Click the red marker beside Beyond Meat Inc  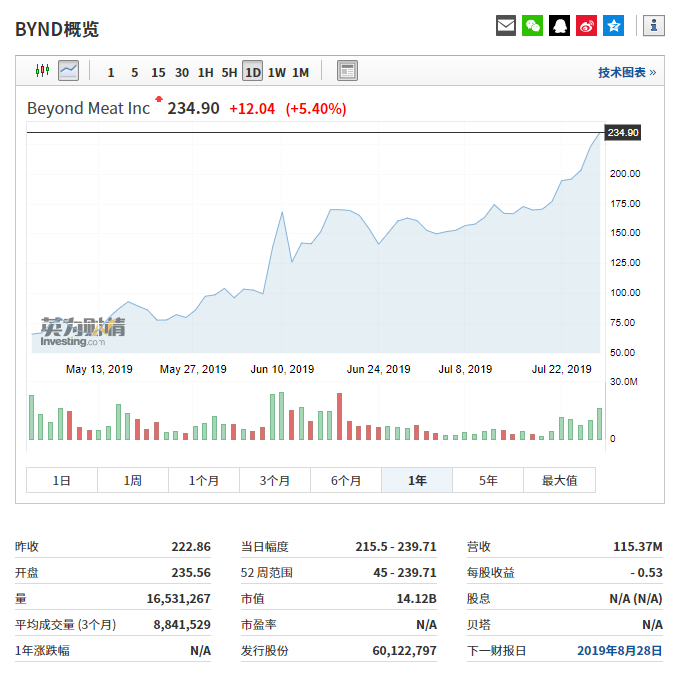click(159, 99)
